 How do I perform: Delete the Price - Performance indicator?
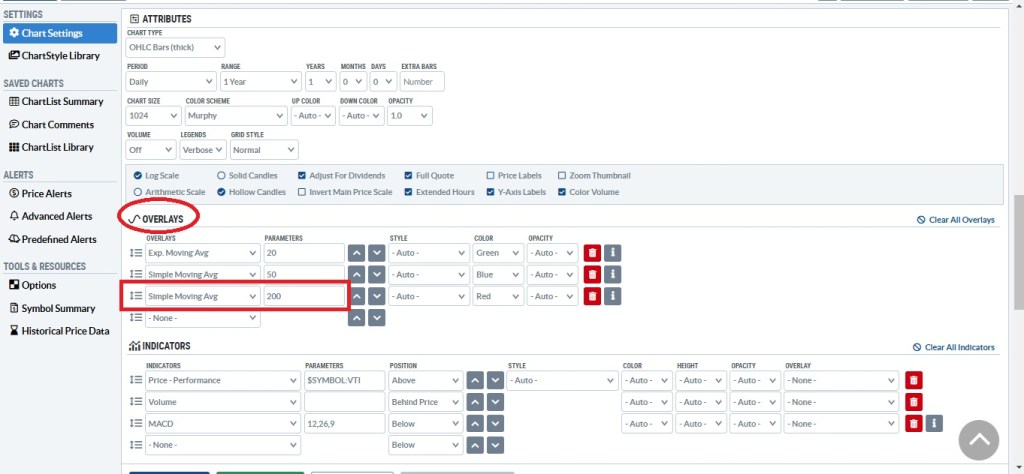pos(913,380)
